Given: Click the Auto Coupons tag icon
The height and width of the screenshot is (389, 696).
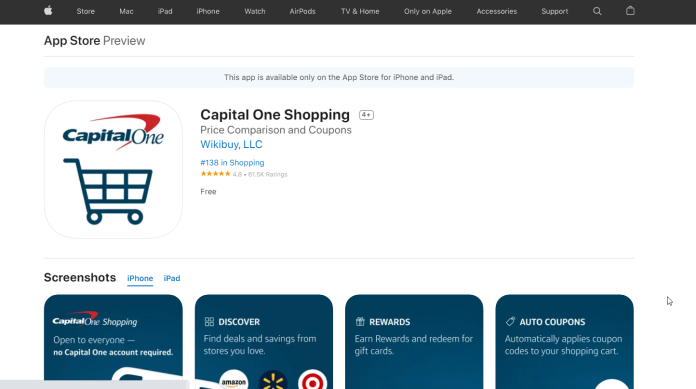Looking at the screenshot, I should [510, 322].
